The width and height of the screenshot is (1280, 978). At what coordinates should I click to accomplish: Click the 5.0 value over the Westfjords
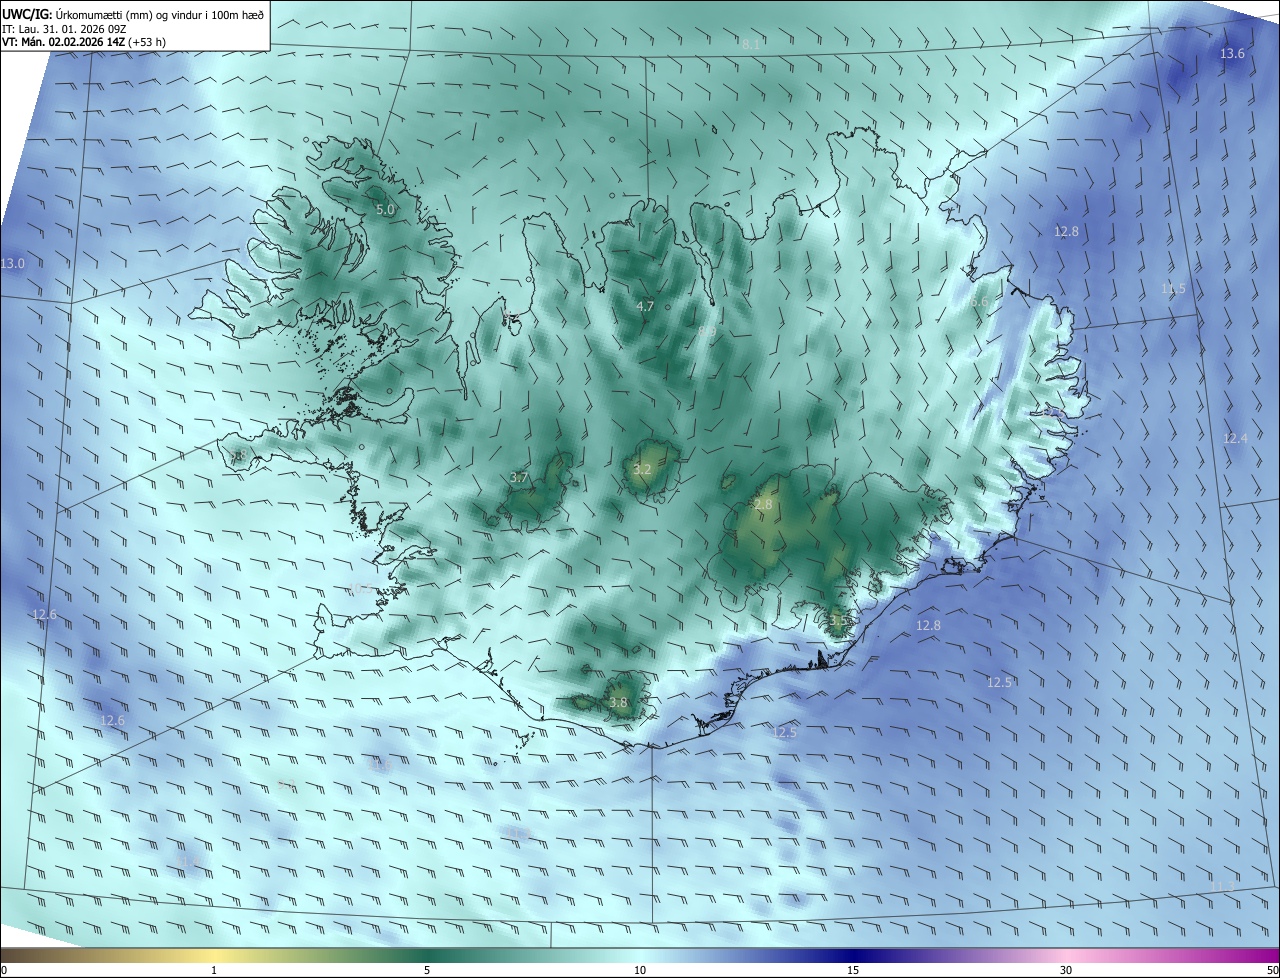[385, 210]
